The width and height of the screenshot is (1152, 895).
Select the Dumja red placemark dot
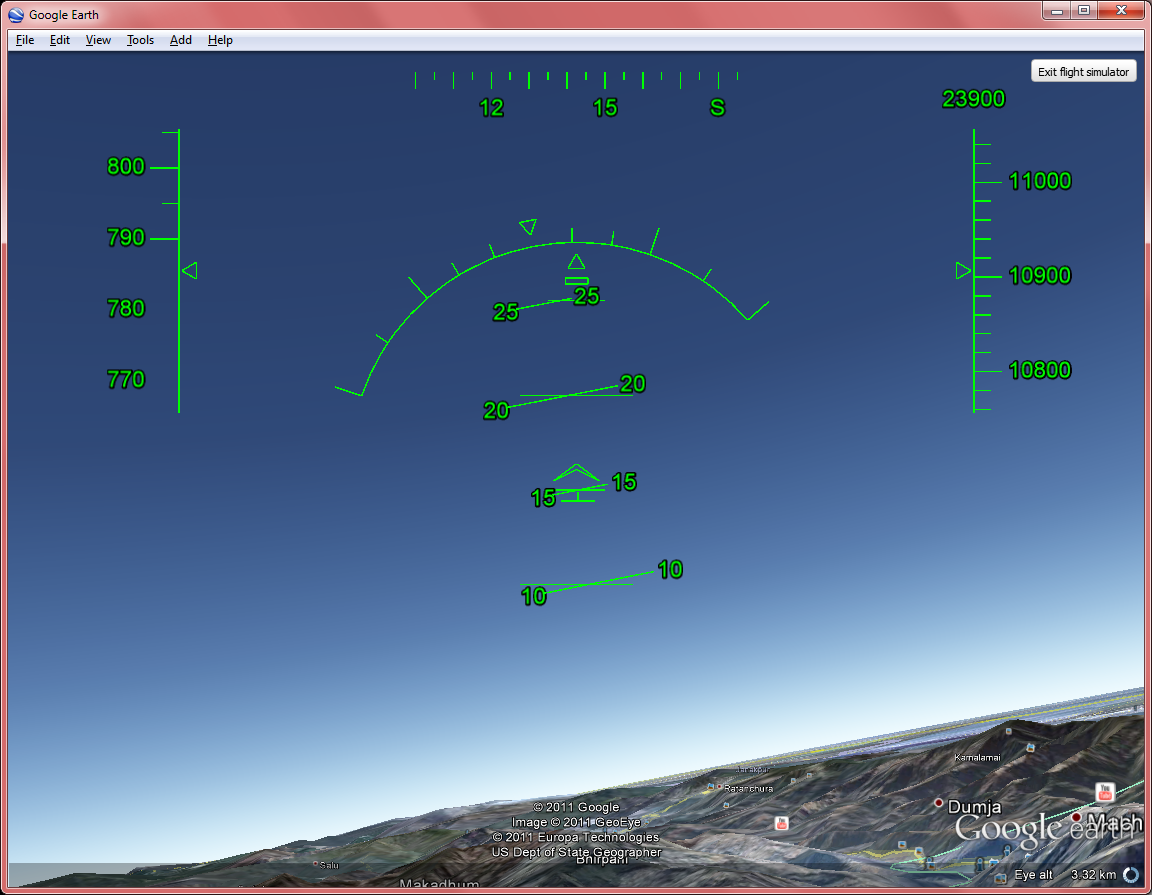coord(939,803)
